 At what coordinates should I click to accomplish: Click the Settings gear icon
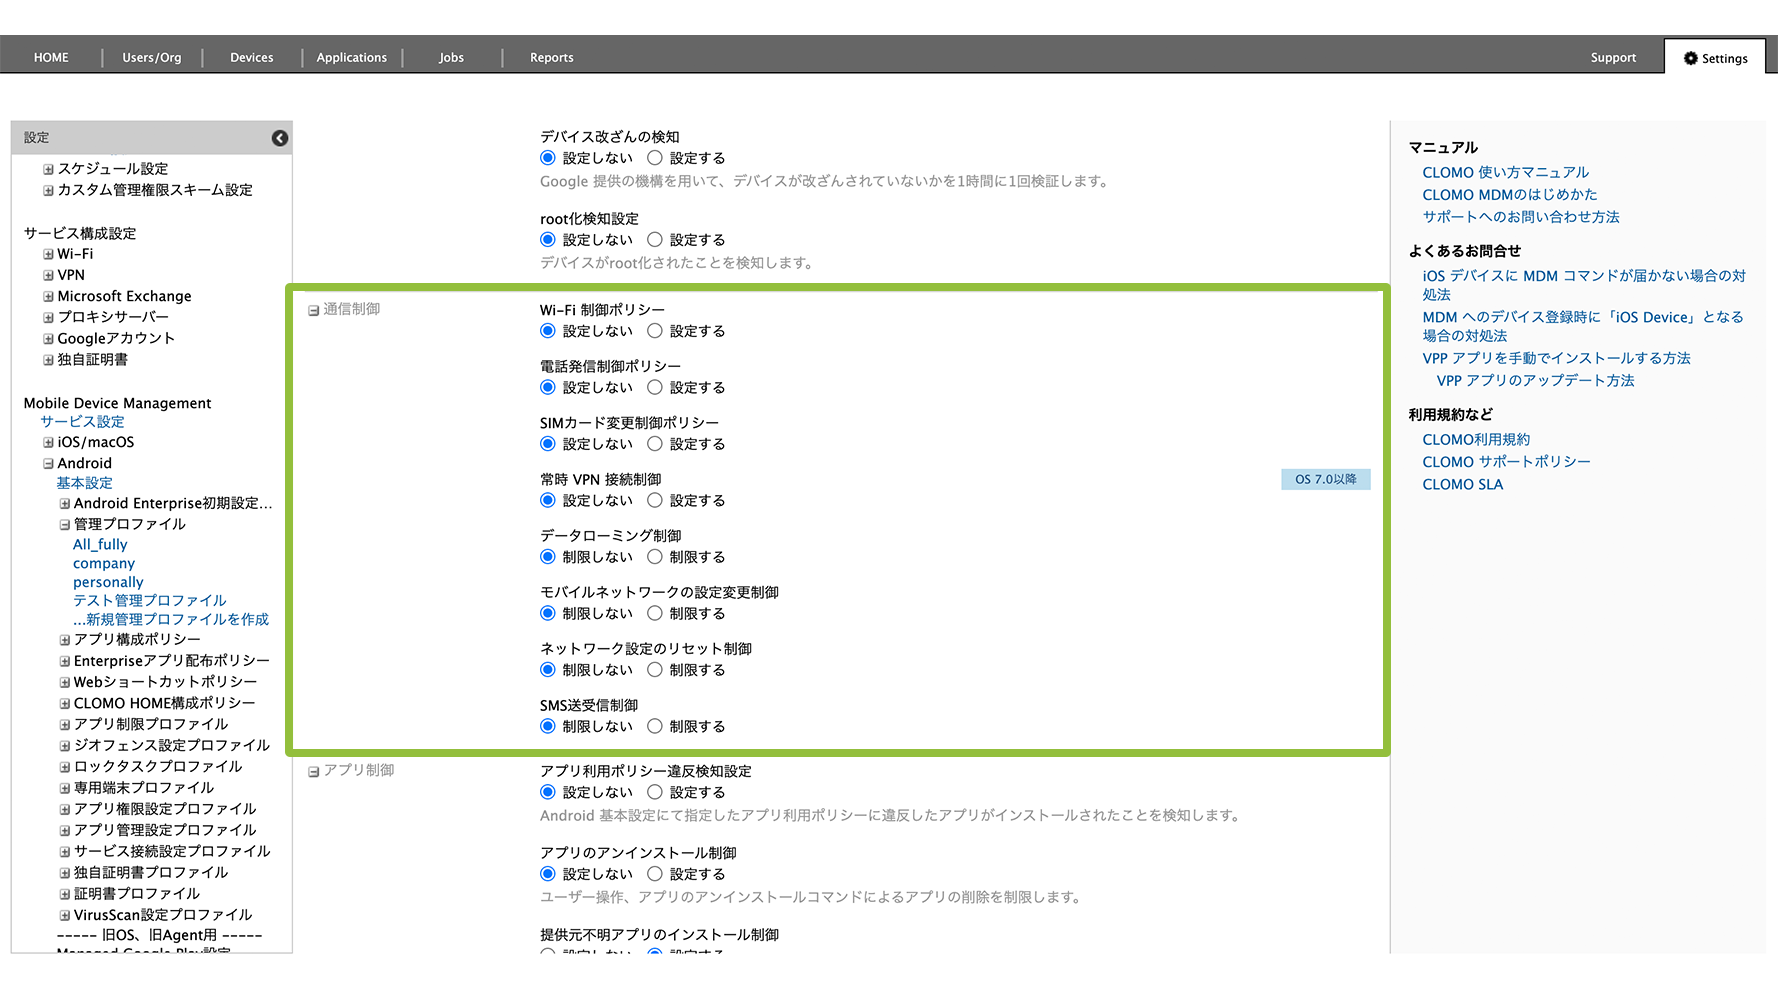pyautogui.click(x=1690, y=58)
